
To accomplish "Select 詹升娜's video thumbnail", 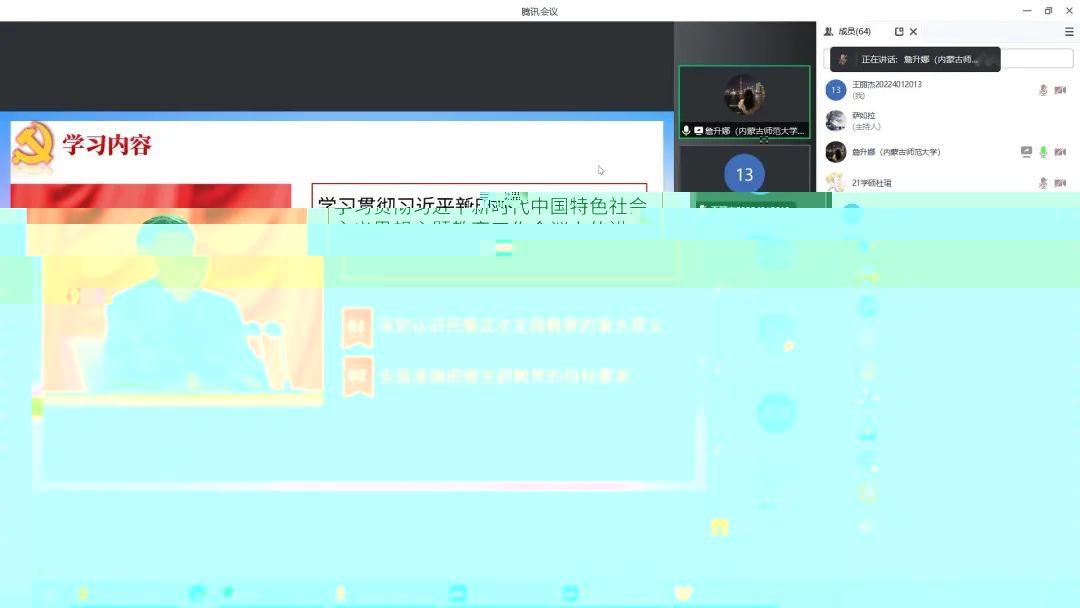I will pos(745,102).
